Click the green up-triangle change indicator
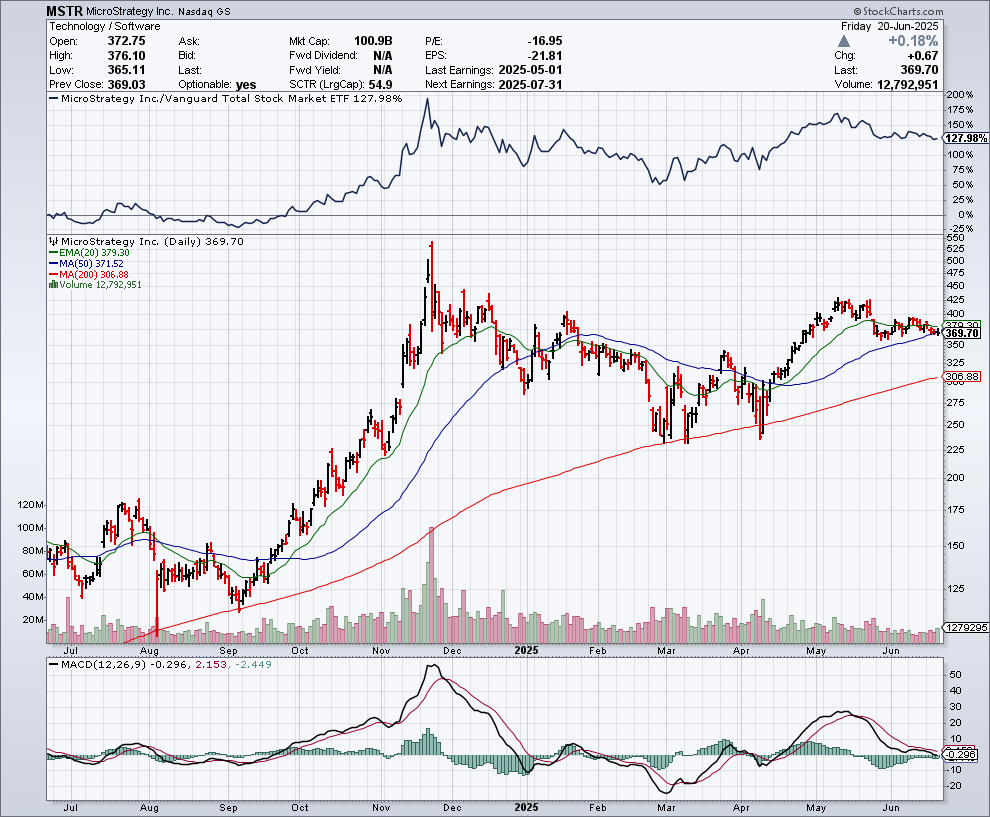 click(x=844, y=41)
